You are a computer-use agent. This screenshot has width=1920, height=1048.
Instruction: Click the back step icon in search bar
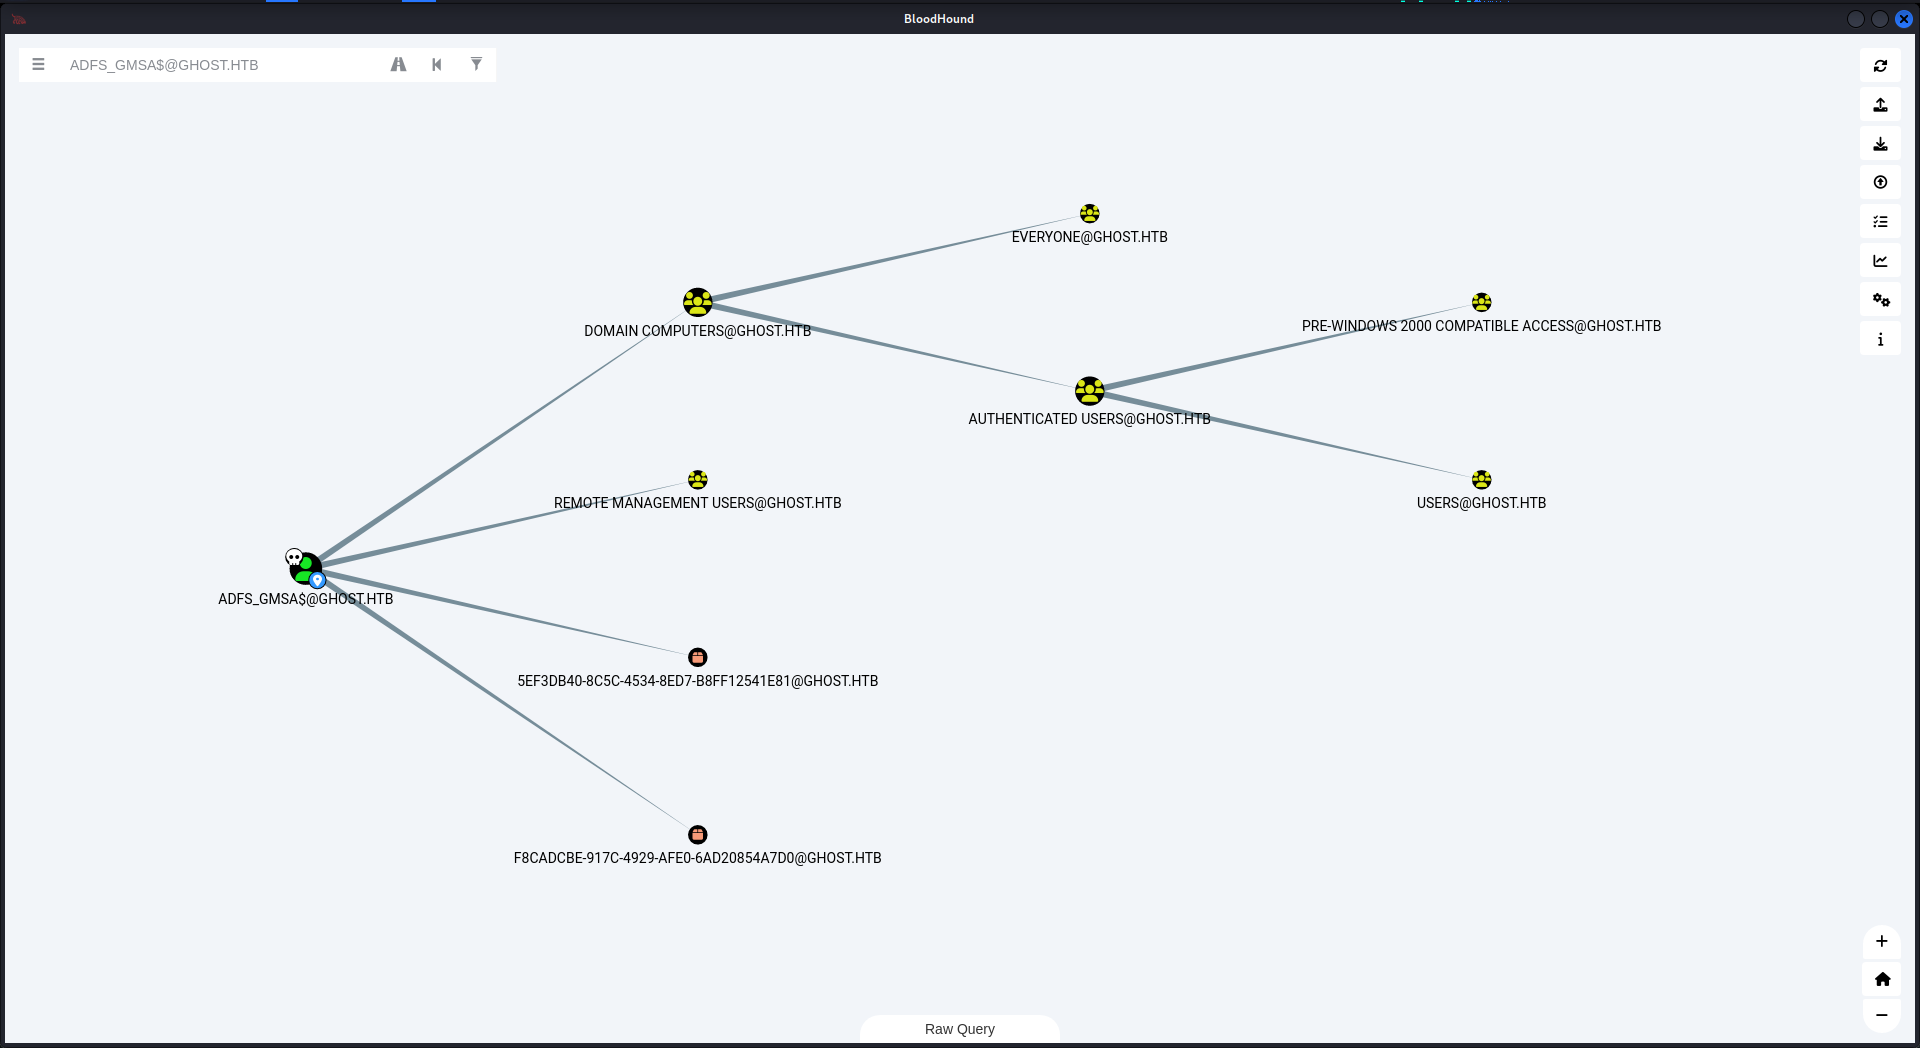pyautogui.click(x=437, y=64)
